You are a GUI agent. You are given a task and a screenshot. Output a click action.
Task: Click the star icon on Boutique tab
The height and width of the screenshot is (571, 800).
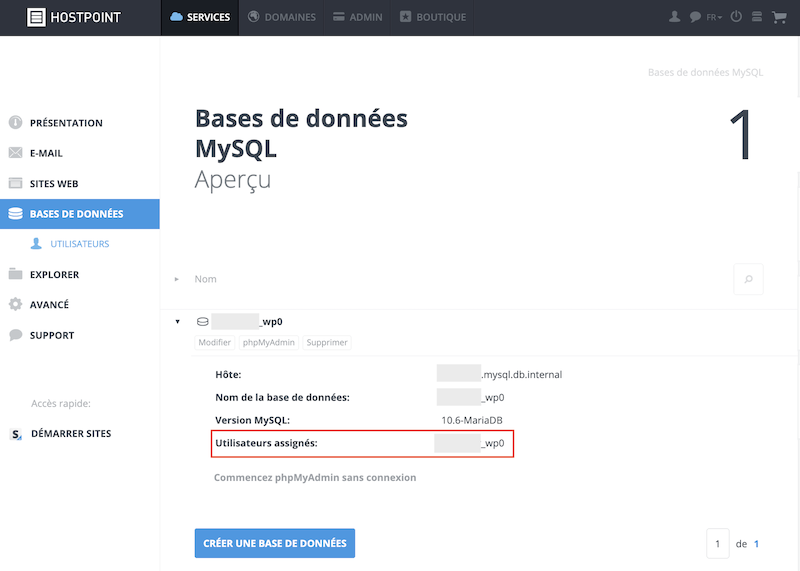[406, 17]
